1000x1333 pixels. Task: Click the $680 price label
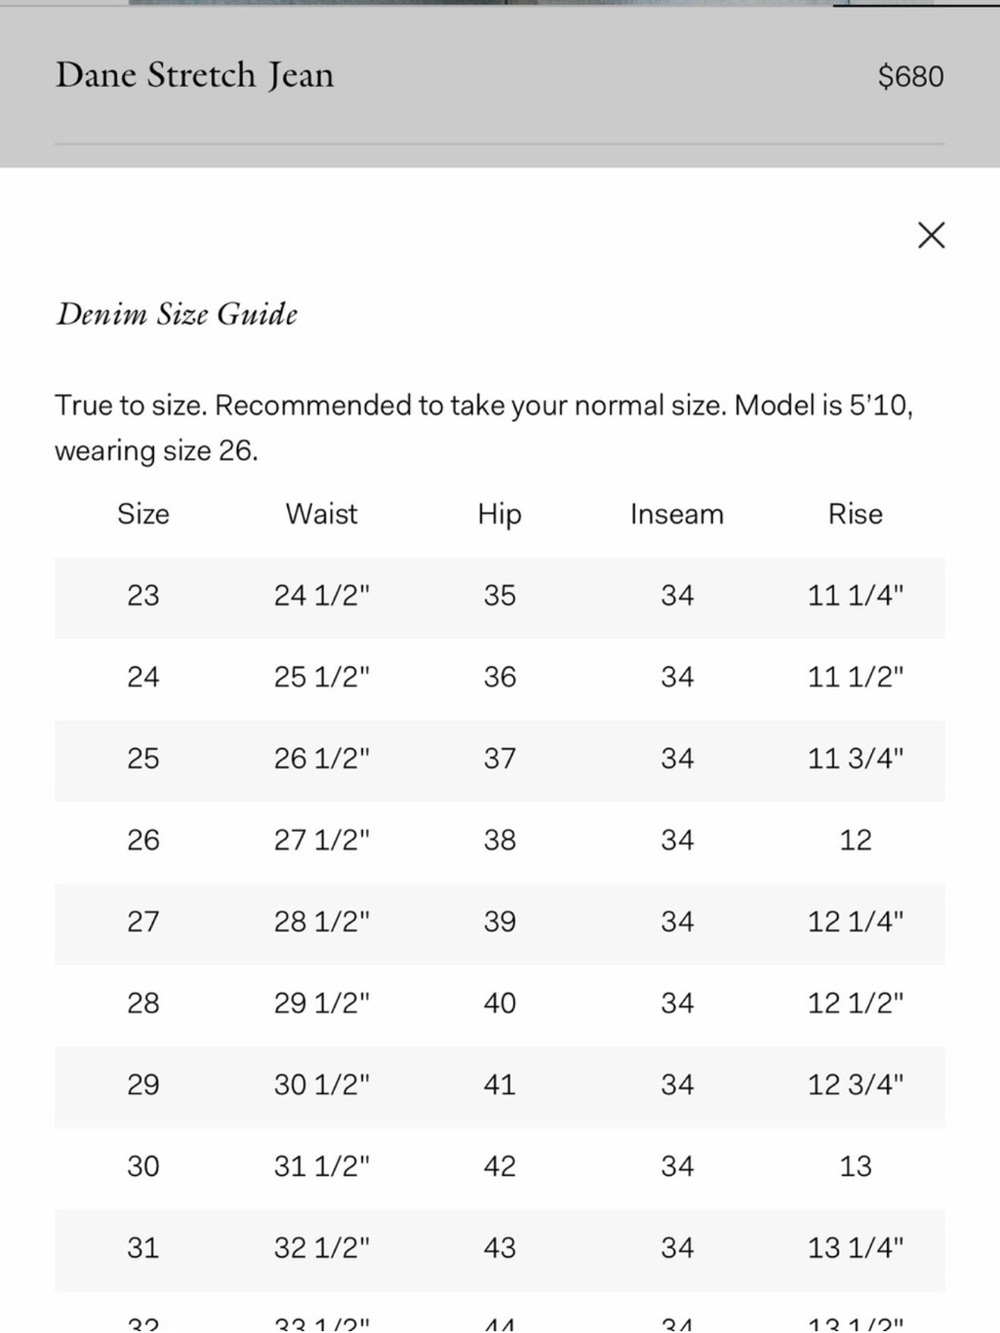(x=910, y=77)
